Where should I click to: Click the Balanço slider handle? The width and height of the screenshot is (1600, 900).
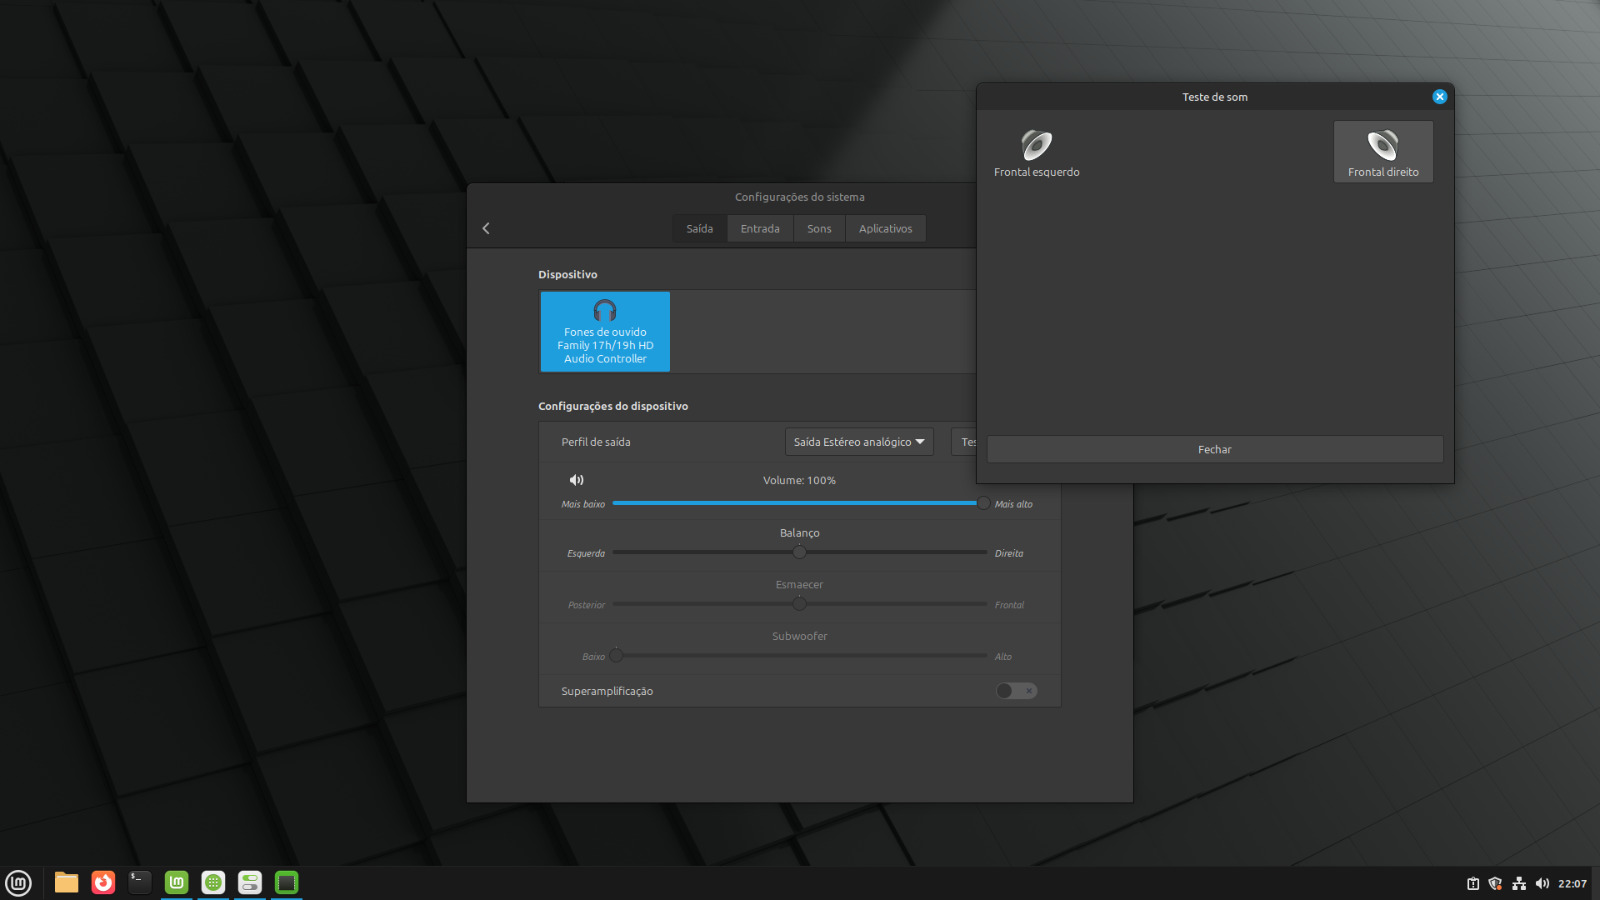tap(799, 552)
